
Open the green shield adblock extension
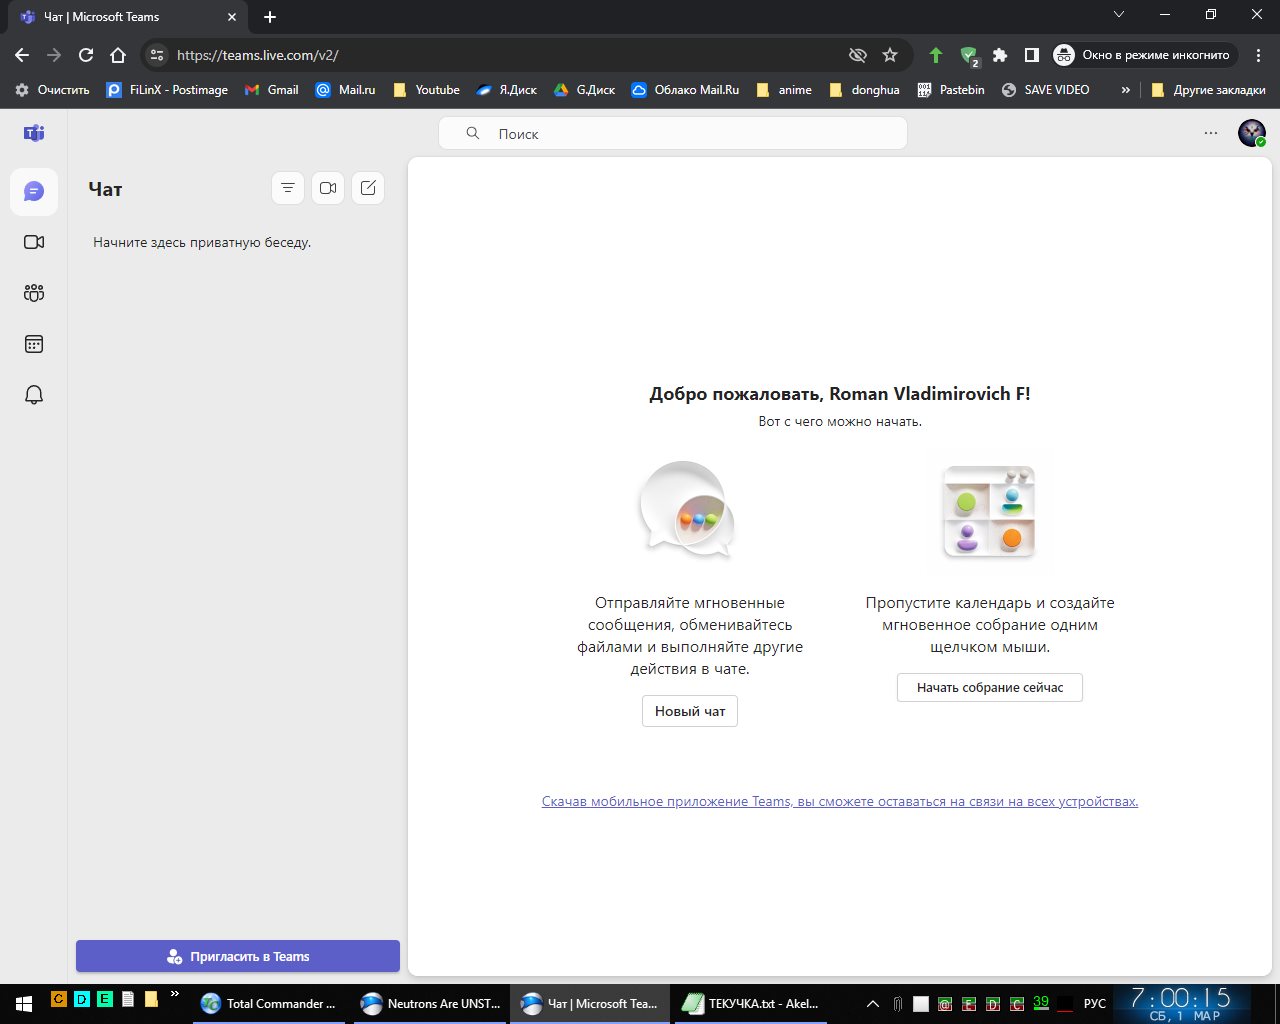click(968, 56)
